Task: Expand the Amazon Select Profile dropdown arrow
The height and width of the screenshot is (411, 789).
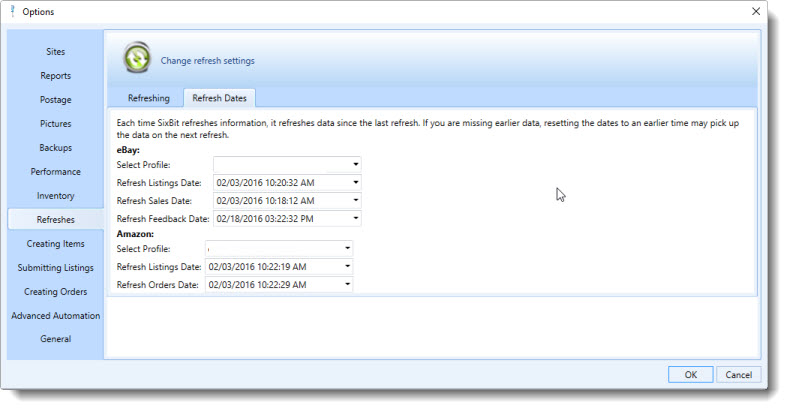Action: (347, 249)
